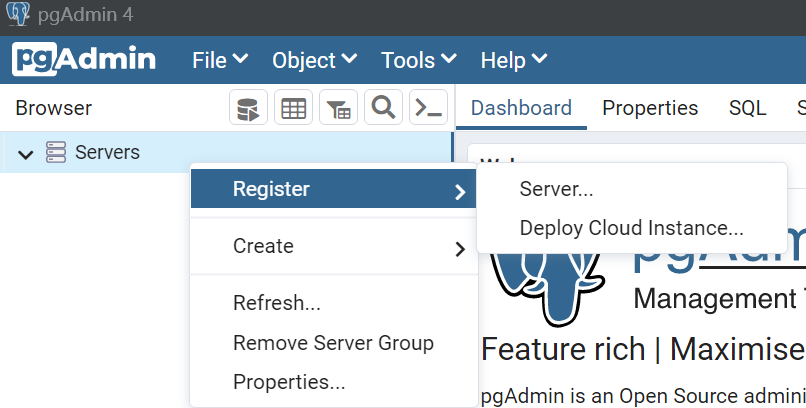This screenshot has width=806, height=408.
Task: Open the Object dropdown menu
Action: coord(314,60)
